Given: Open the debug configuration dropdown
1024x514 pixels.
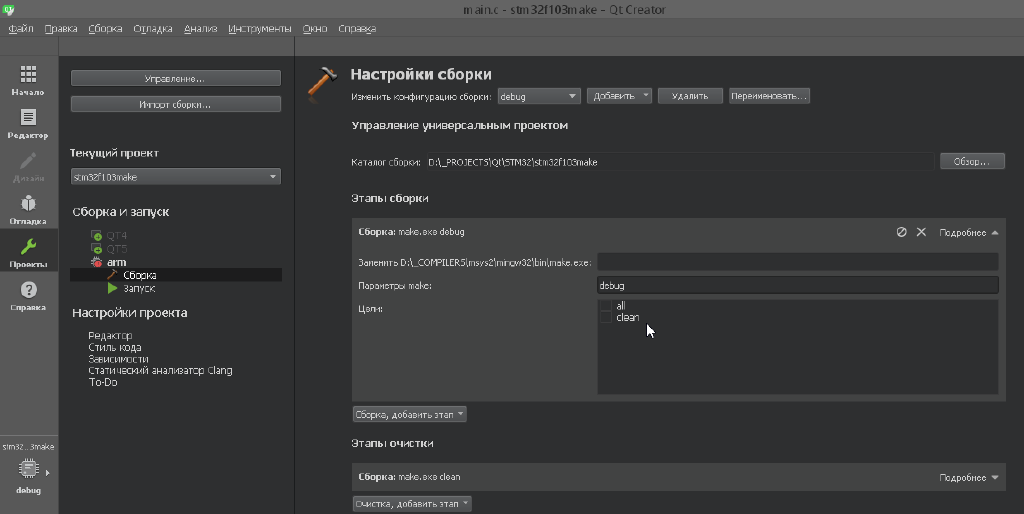Looking at the screenshot, I should click(x=539, y=96).
